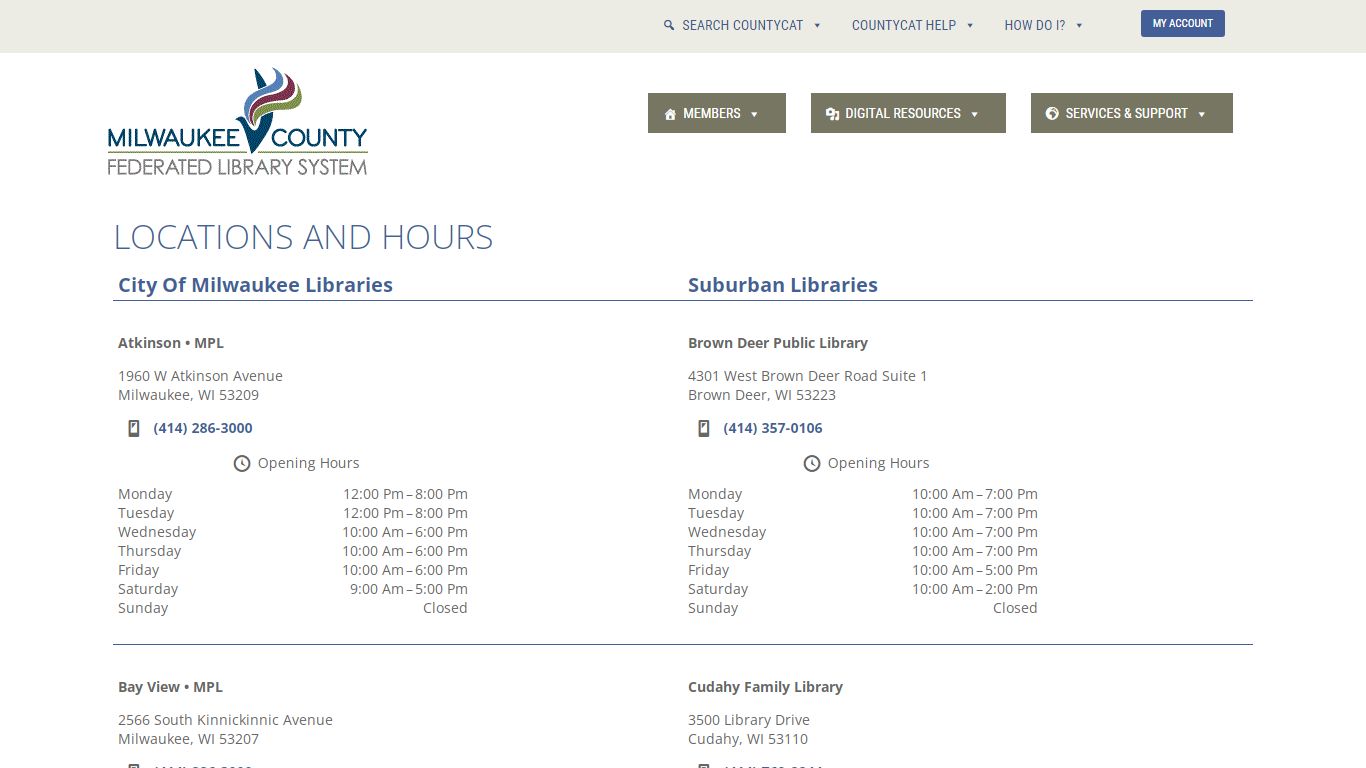Screen dimensions: 1366x768
Task: Click Brown Deer Saturday hours 10:00 Am–2:00 Pm
Action: 975,589
